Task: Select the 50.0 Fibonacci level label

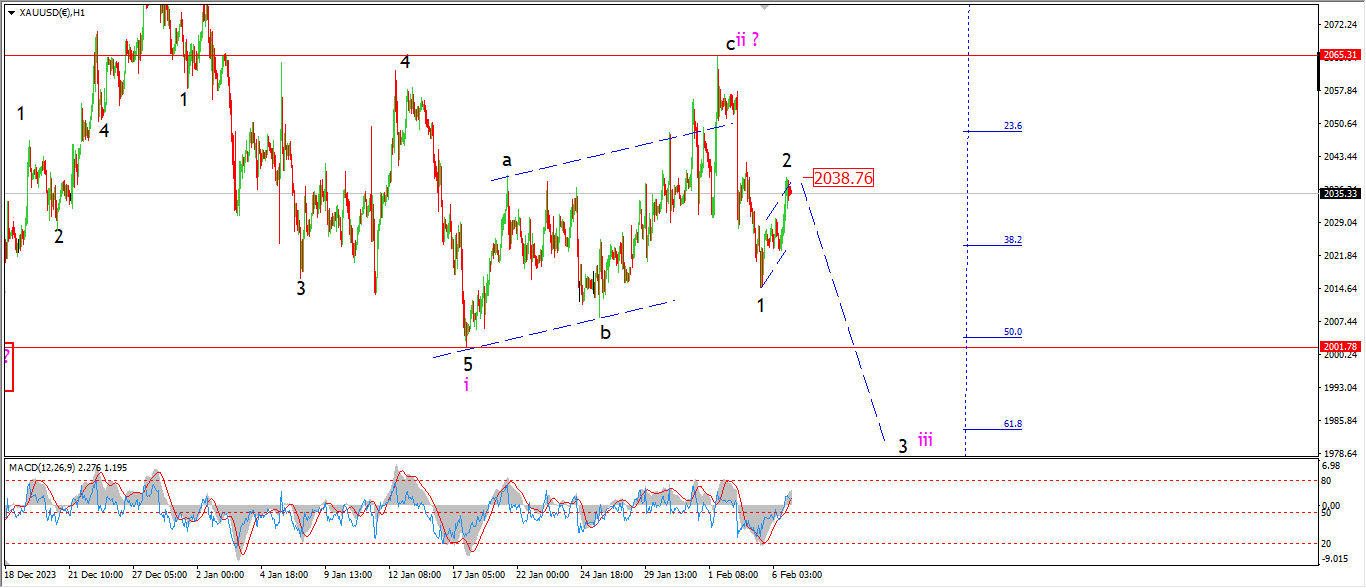Action: pos(1013,332)
